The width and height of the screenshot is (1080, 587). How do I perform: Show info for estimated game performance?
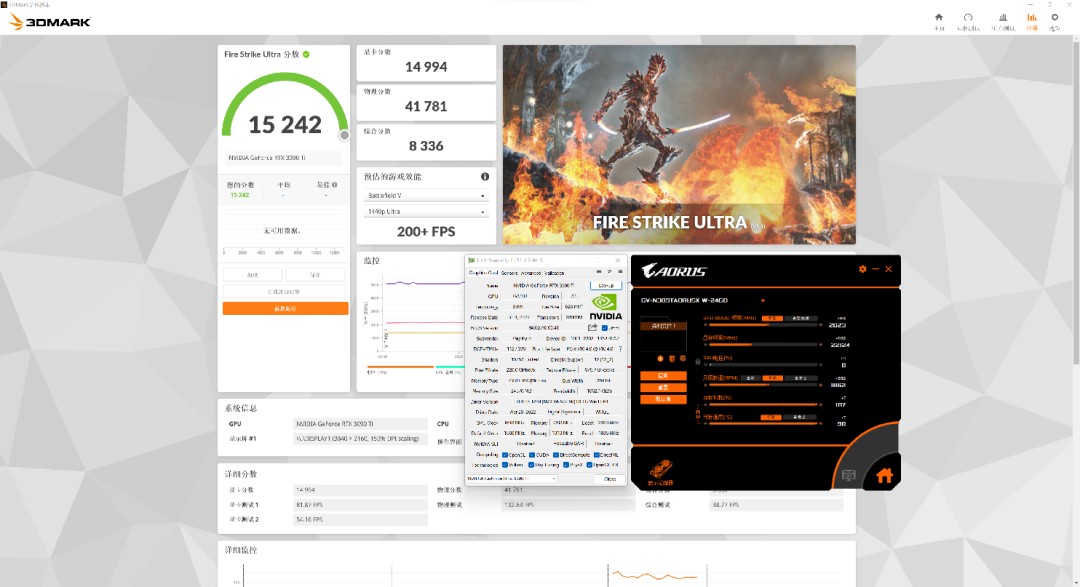click(x=485, y=176)
